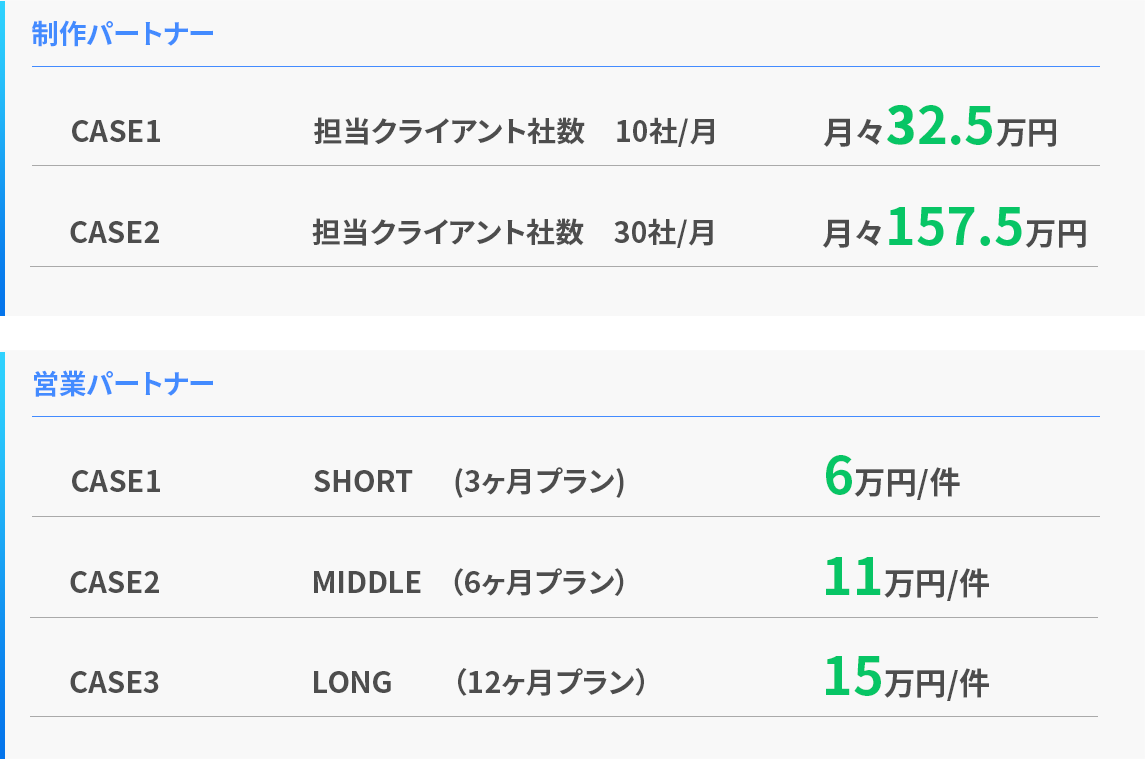This screenshot has height=759, width=1145.
Task: Click the MIDDLE plan name
Action: (x=367, y=582)
